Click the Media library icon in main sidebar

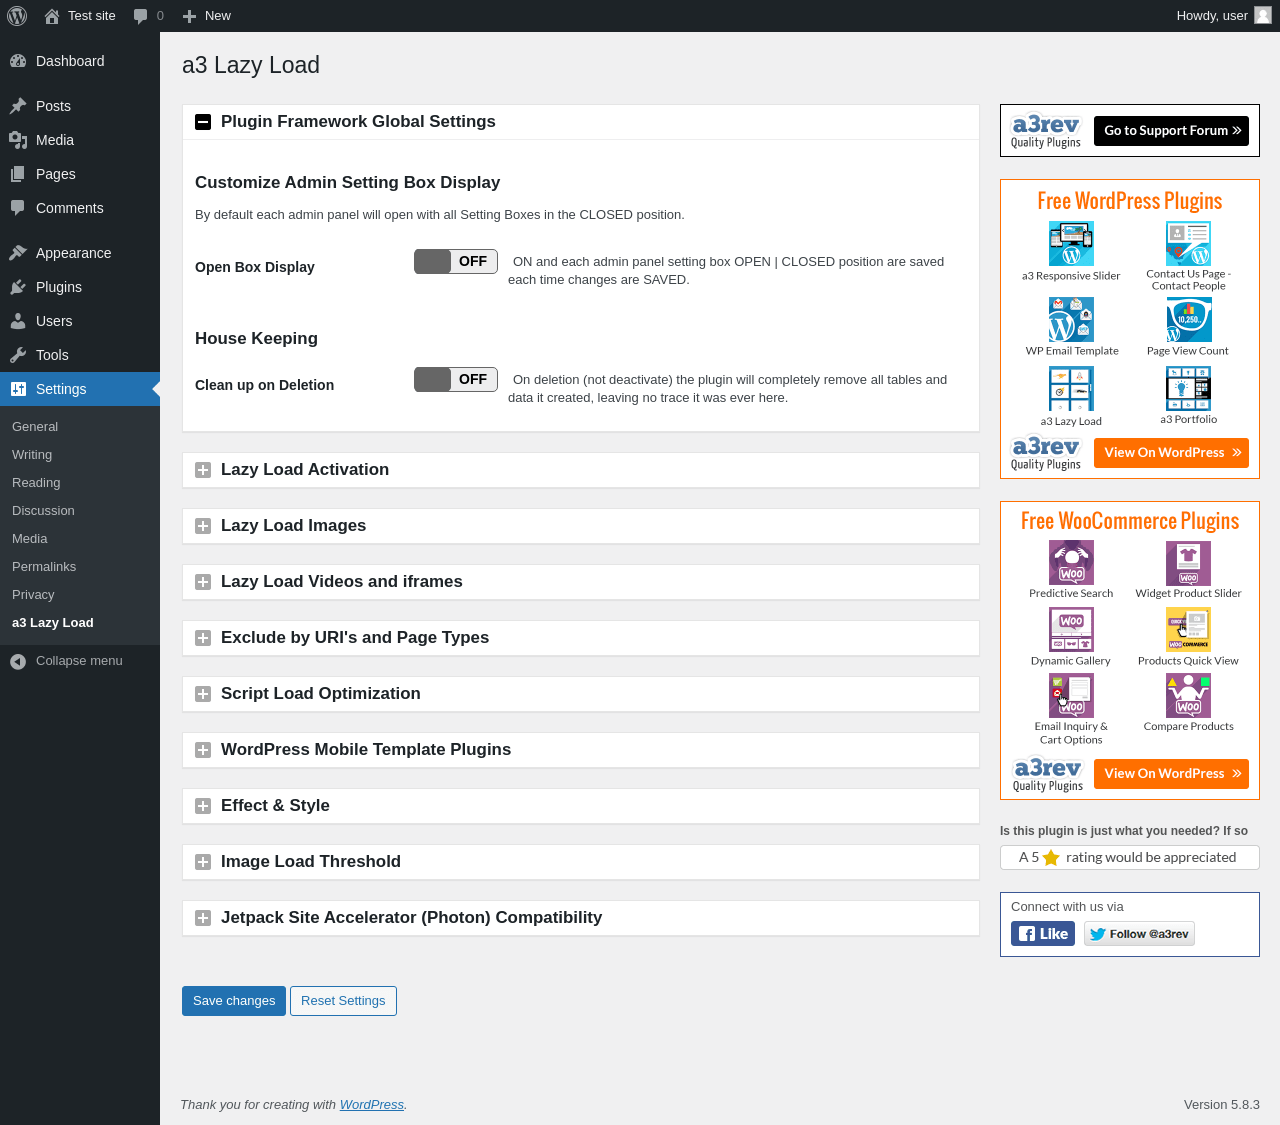click(x=18, y=140)
